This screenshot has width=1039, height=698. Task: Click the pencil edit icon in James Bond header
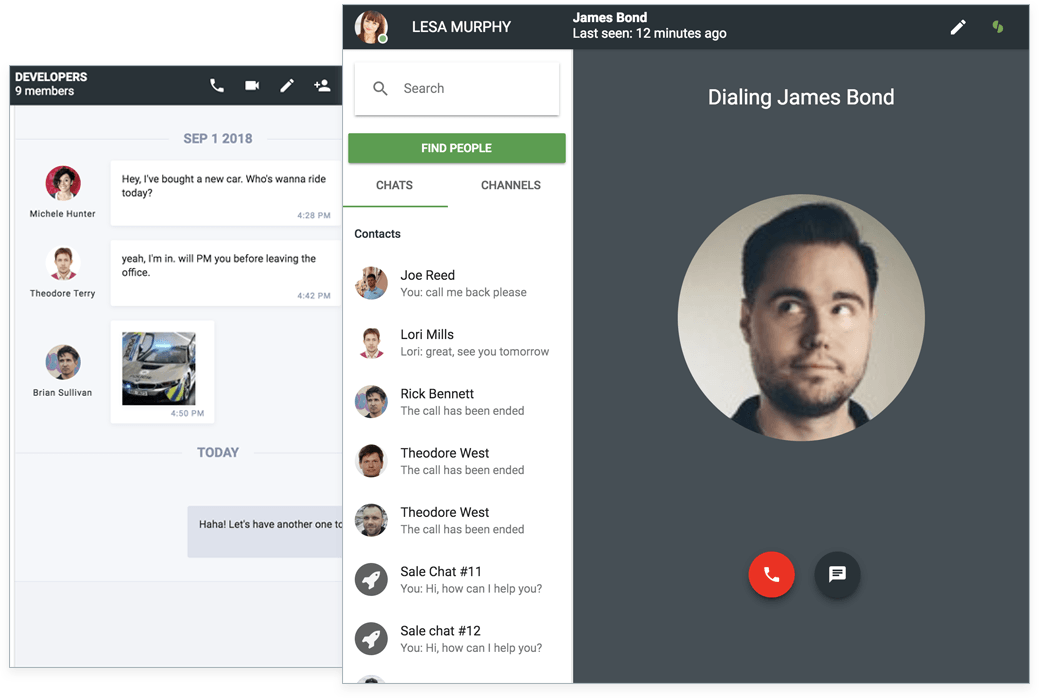point(958,27)
